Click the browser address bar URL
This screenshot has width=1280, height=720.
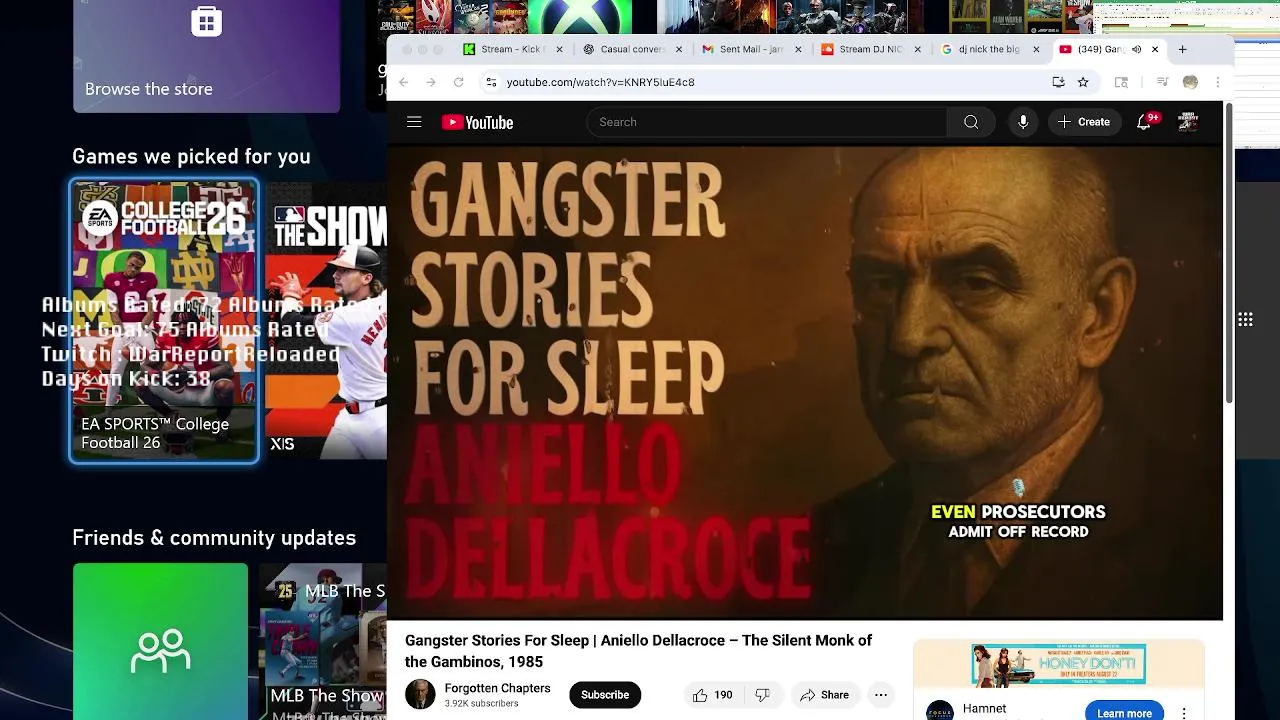click(x=600, y=82)
